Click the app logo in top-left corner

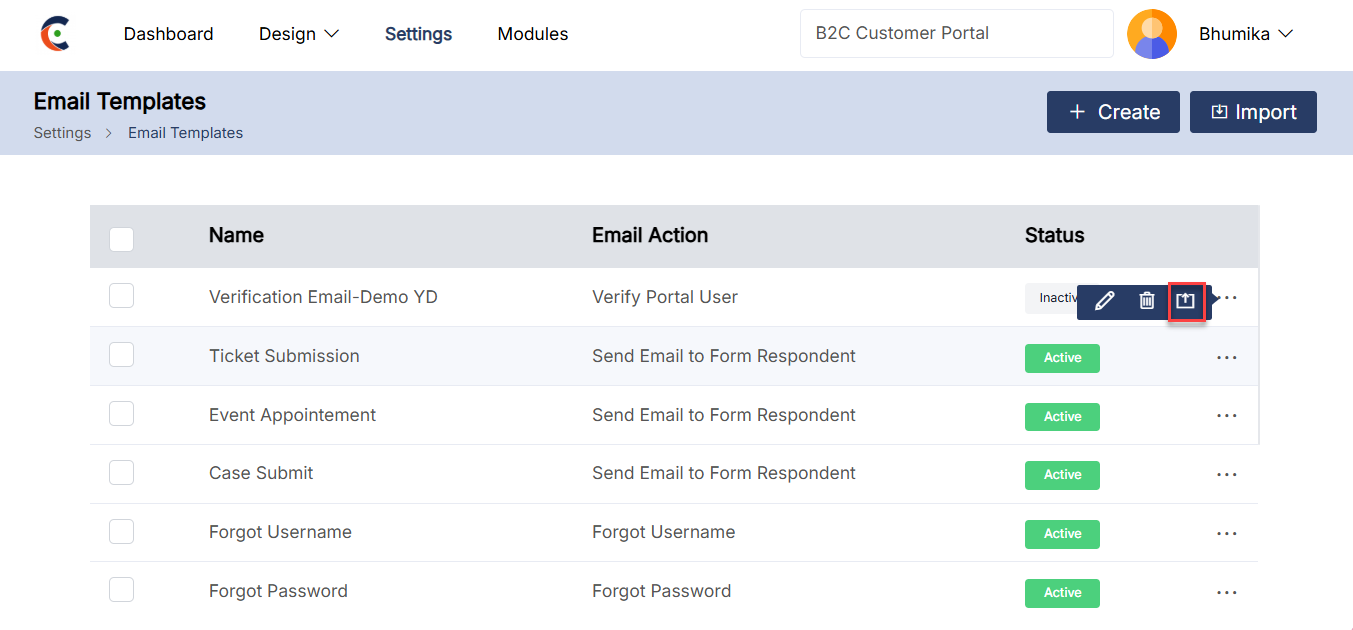pos(56,34)
